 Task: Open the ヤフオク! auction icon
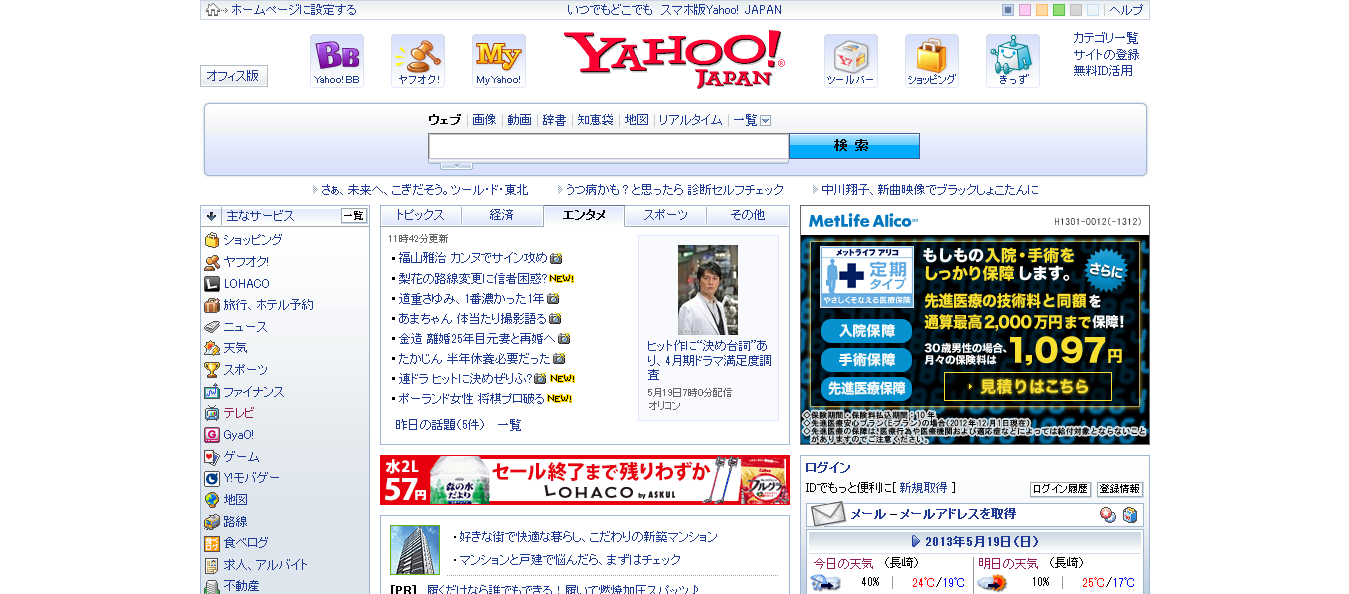pos(418,61)
